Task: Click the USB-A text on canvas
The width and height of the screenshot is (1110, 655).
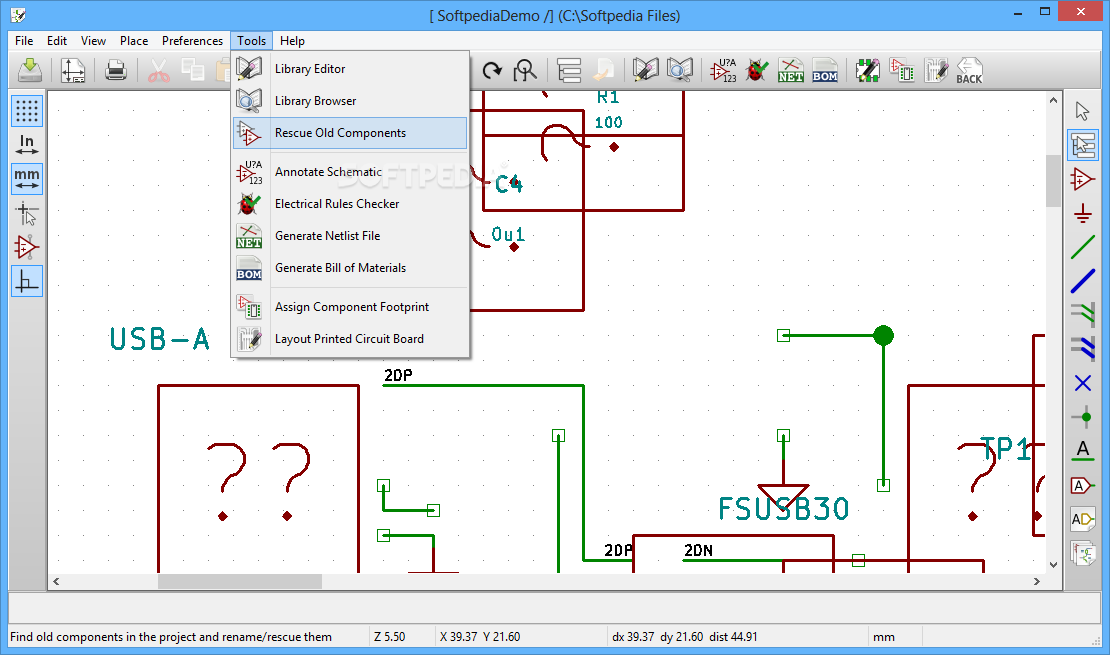Action: [159, 339]
